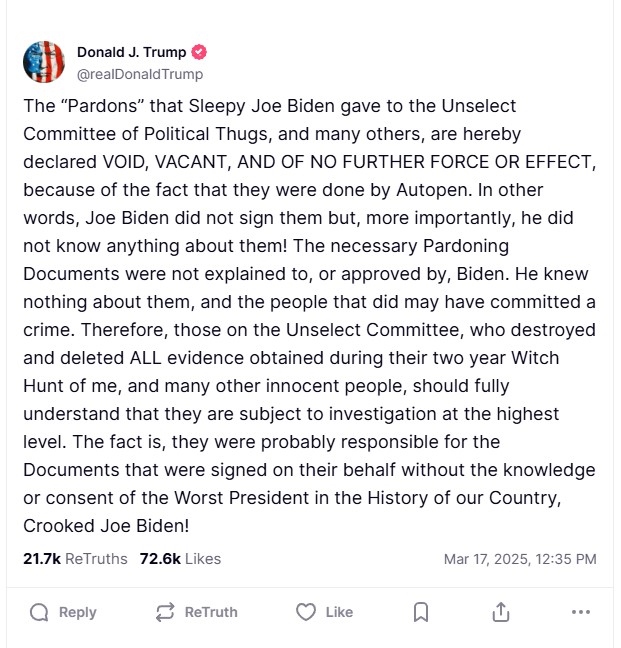The height and width of the screenshot is (648, 621).
Task: Click the share upload icon
Action: pyautogui.click(x=501, y=612)
